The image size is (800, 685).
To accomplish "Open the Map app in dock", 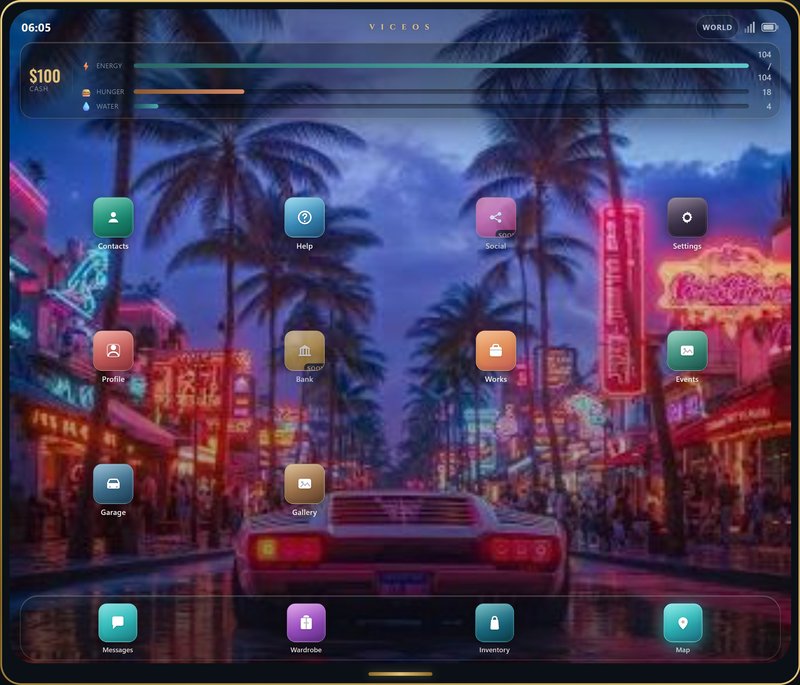I will (683, 623).
